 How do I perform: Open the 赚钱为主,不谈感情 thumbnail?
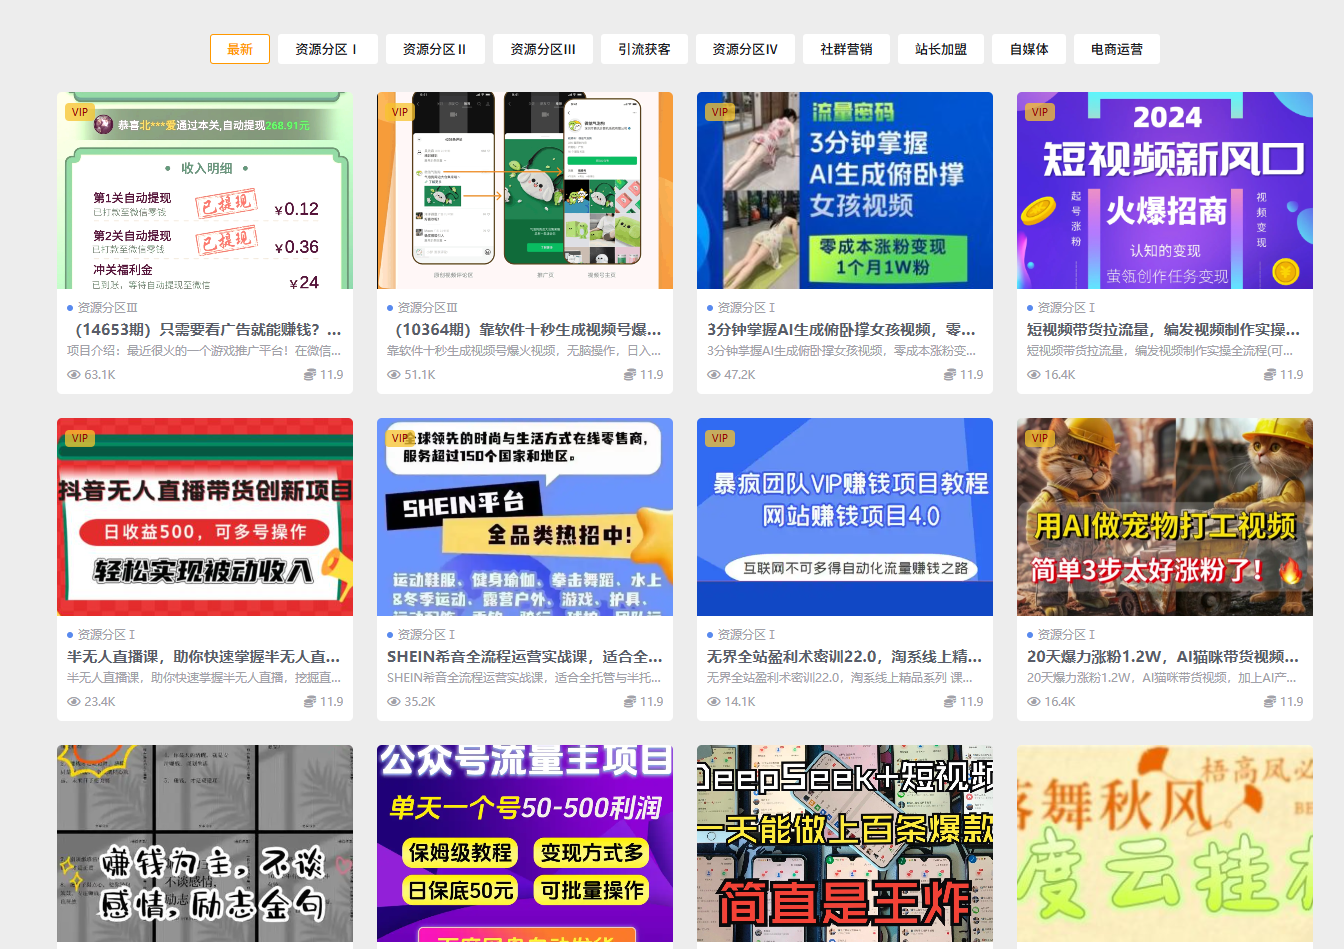[205, 843]
